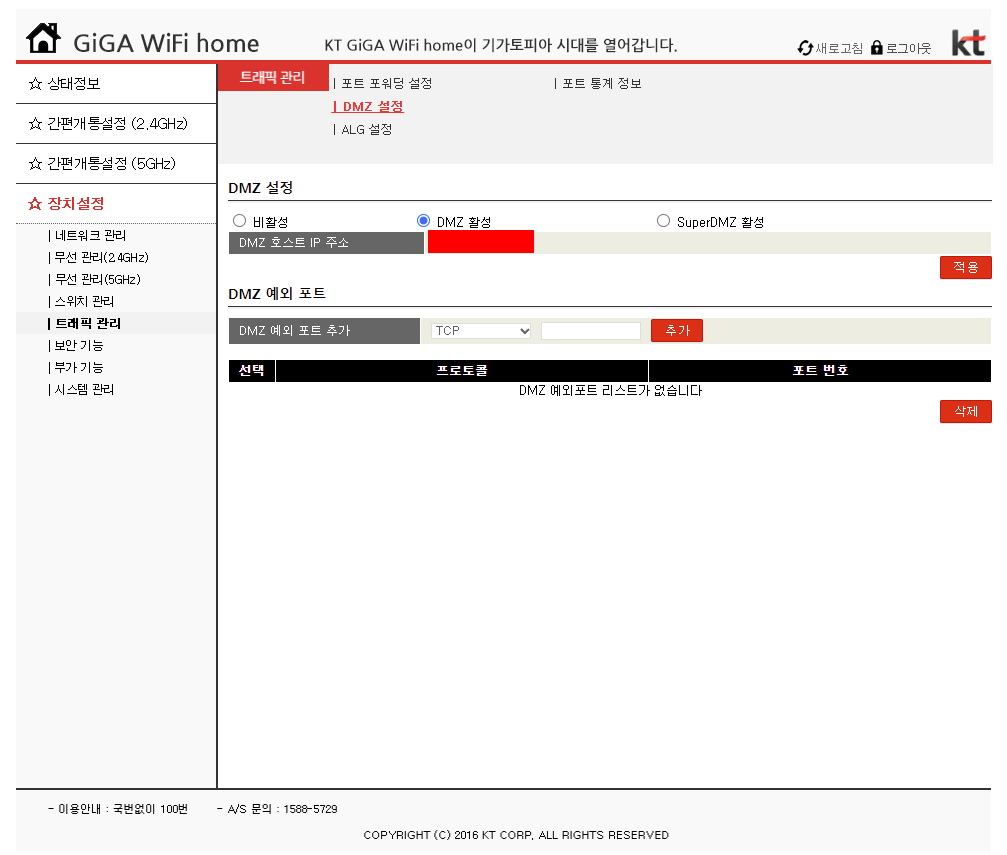Click the 트래픽 관리 red tab header
The image size is (1007, 855).
(x=273, y=77)
